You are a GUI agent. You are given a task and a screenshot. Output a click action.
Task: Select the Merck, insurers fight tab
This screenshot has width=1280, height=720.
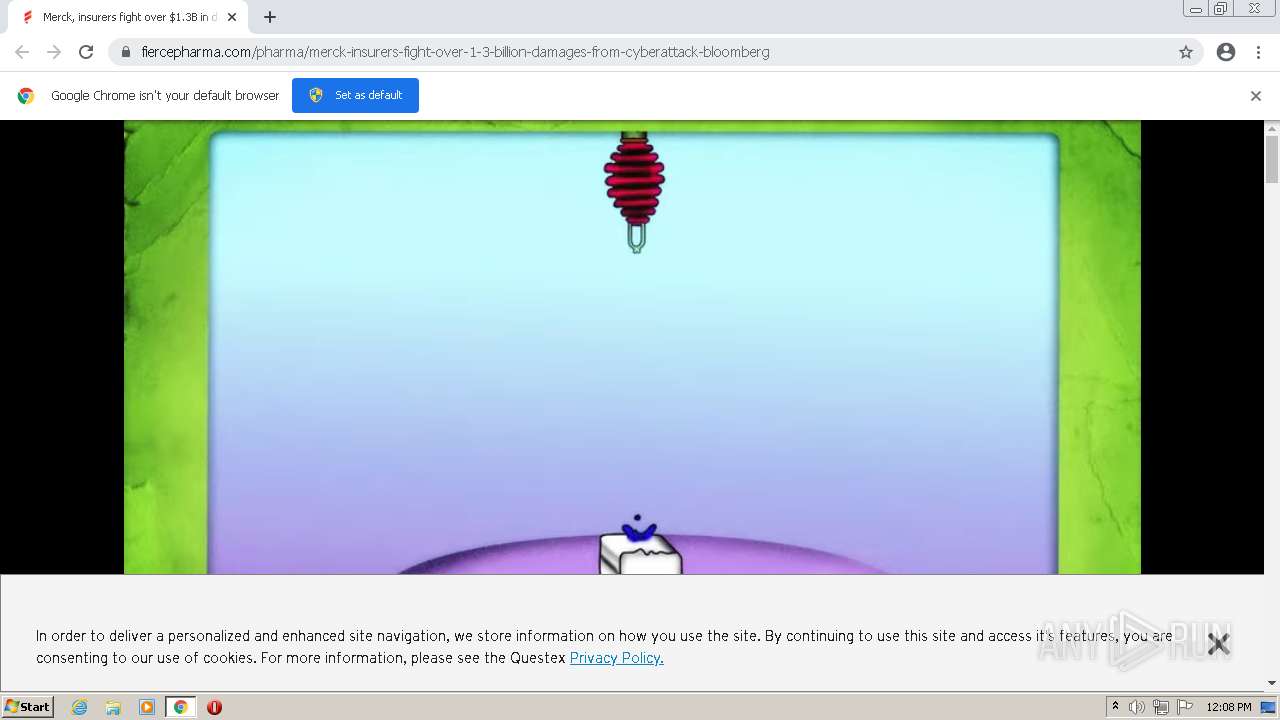click(x=128, y=17)
